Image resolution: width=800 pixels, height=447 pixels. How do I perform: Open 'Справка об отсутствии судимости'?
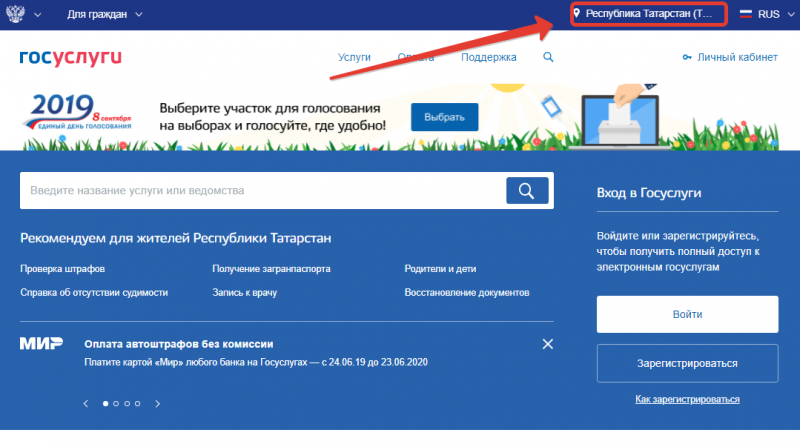(x=94, y=292)
